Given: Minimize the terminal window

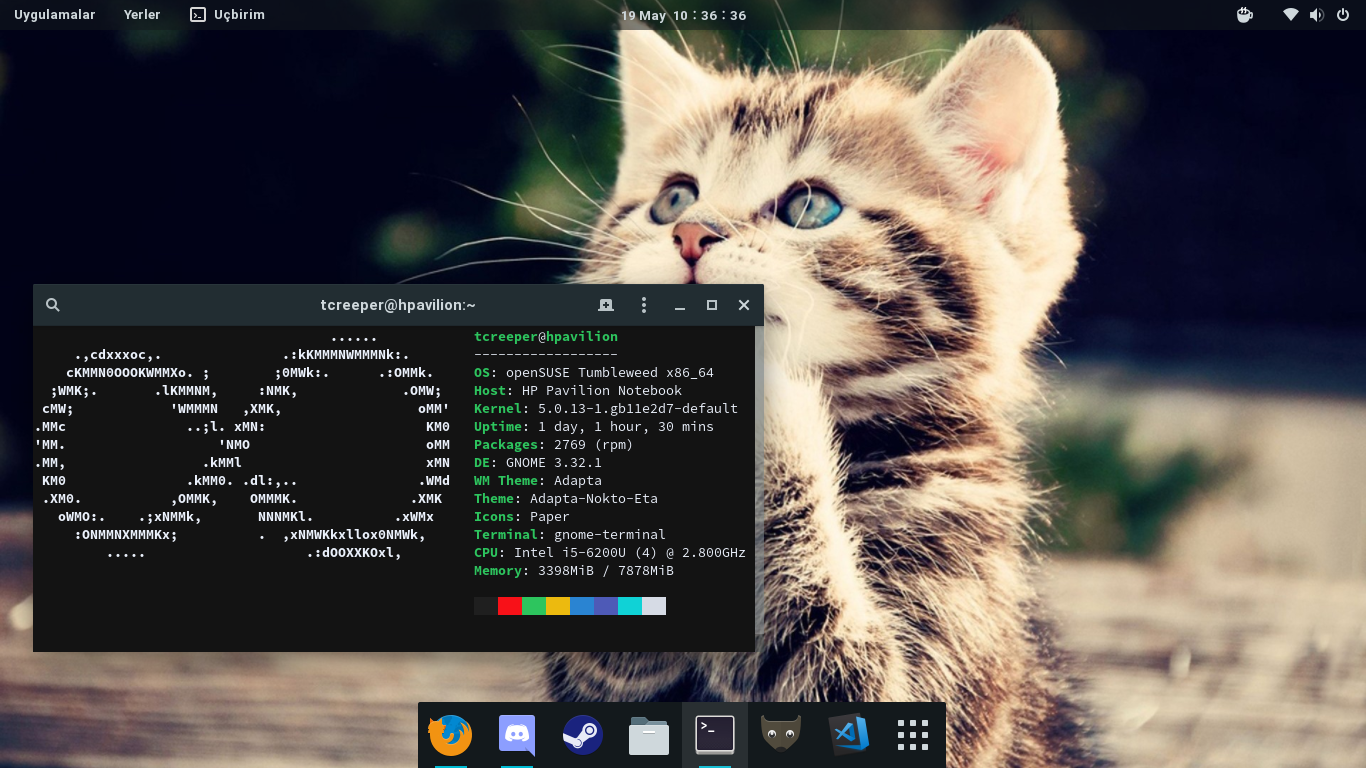Looking at the screenshot, I should coord(680,306).
